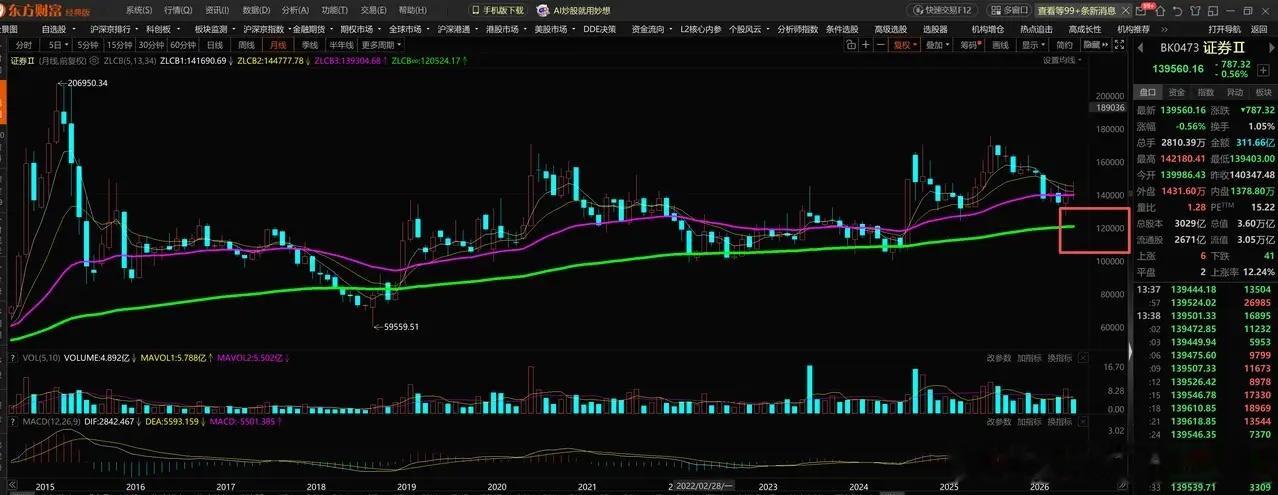This screenshot has height=495, width=1278.
Task: Open the 沪深京排行 dropdown
Action: 114,29
